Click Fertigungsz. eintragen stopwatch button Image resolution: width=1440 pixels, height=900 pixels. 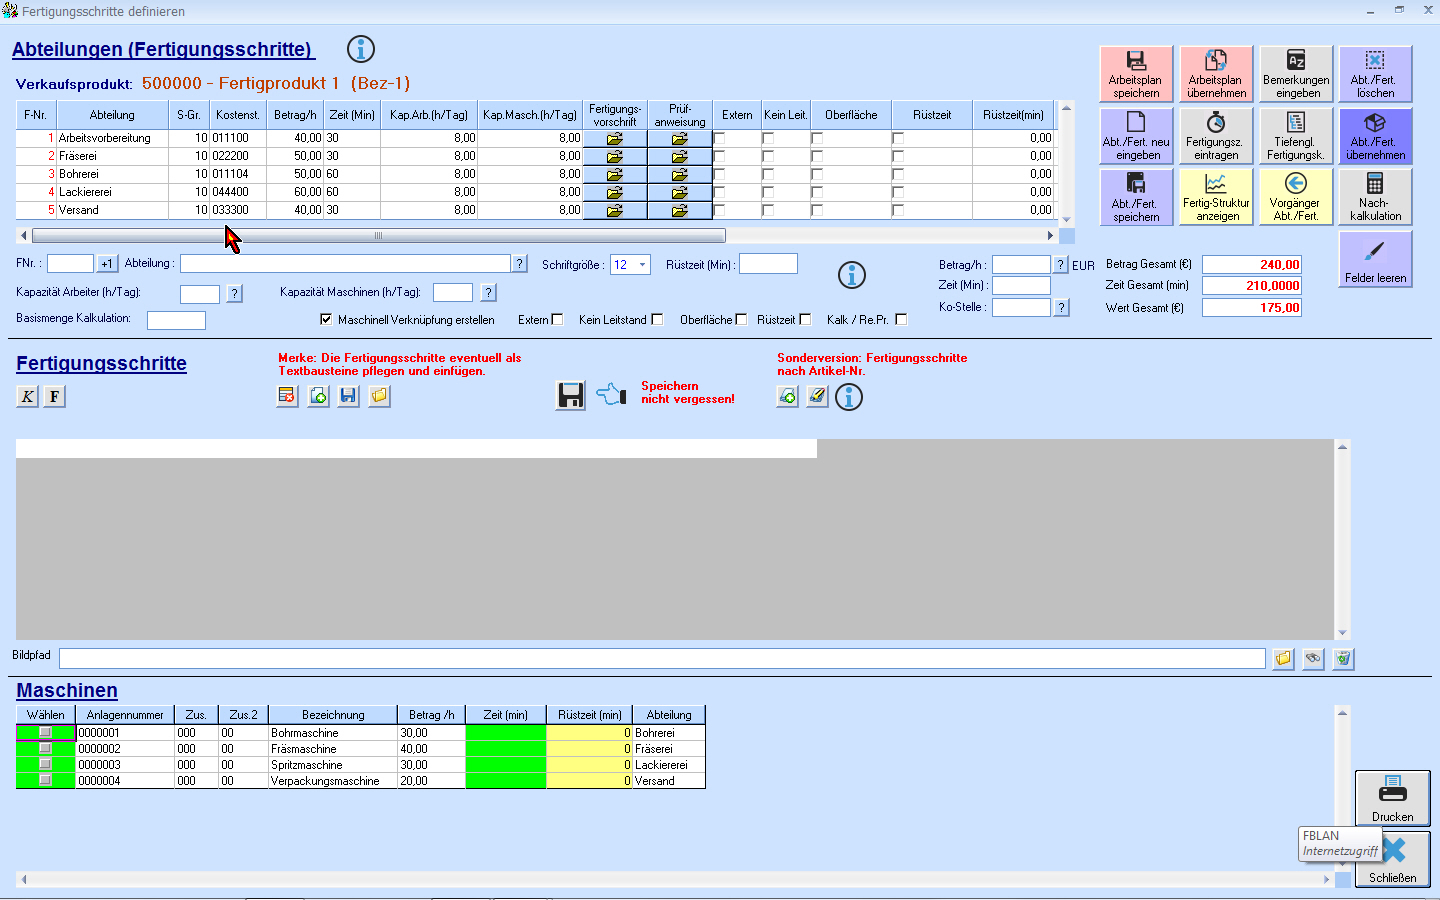tap(1216, 136)
